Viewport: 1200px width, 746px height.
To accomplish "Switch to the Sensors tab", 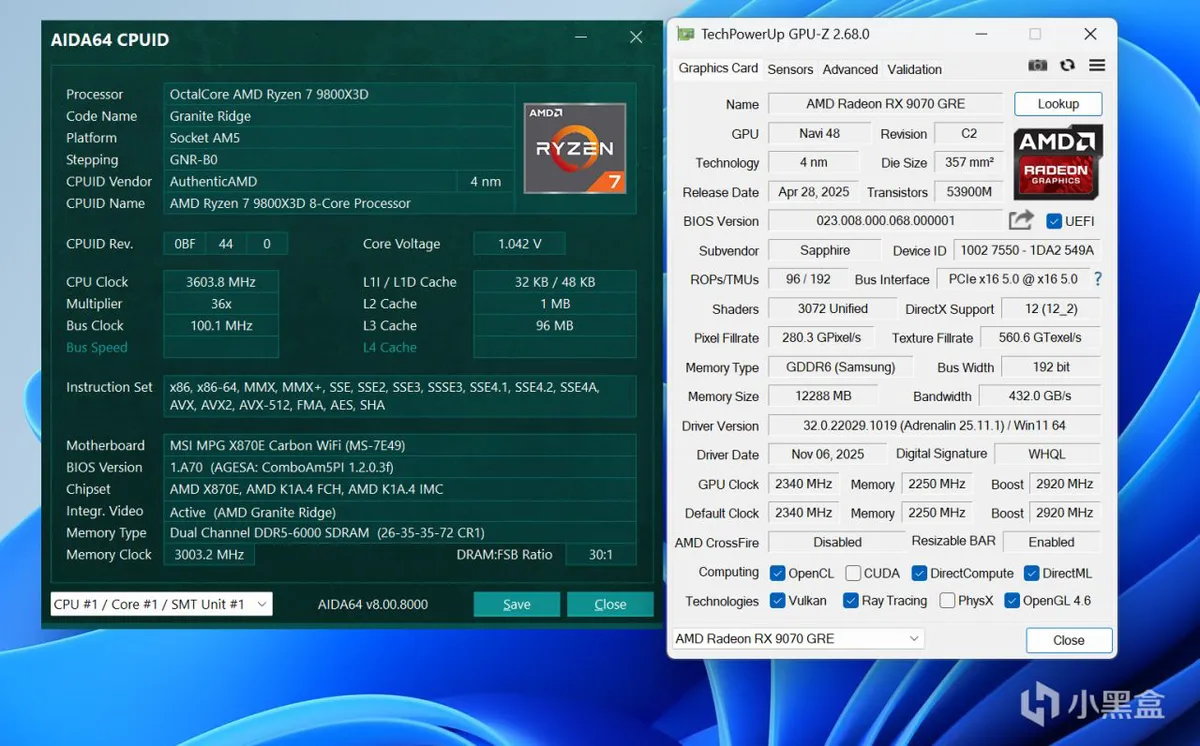I will tap(790, 69).
